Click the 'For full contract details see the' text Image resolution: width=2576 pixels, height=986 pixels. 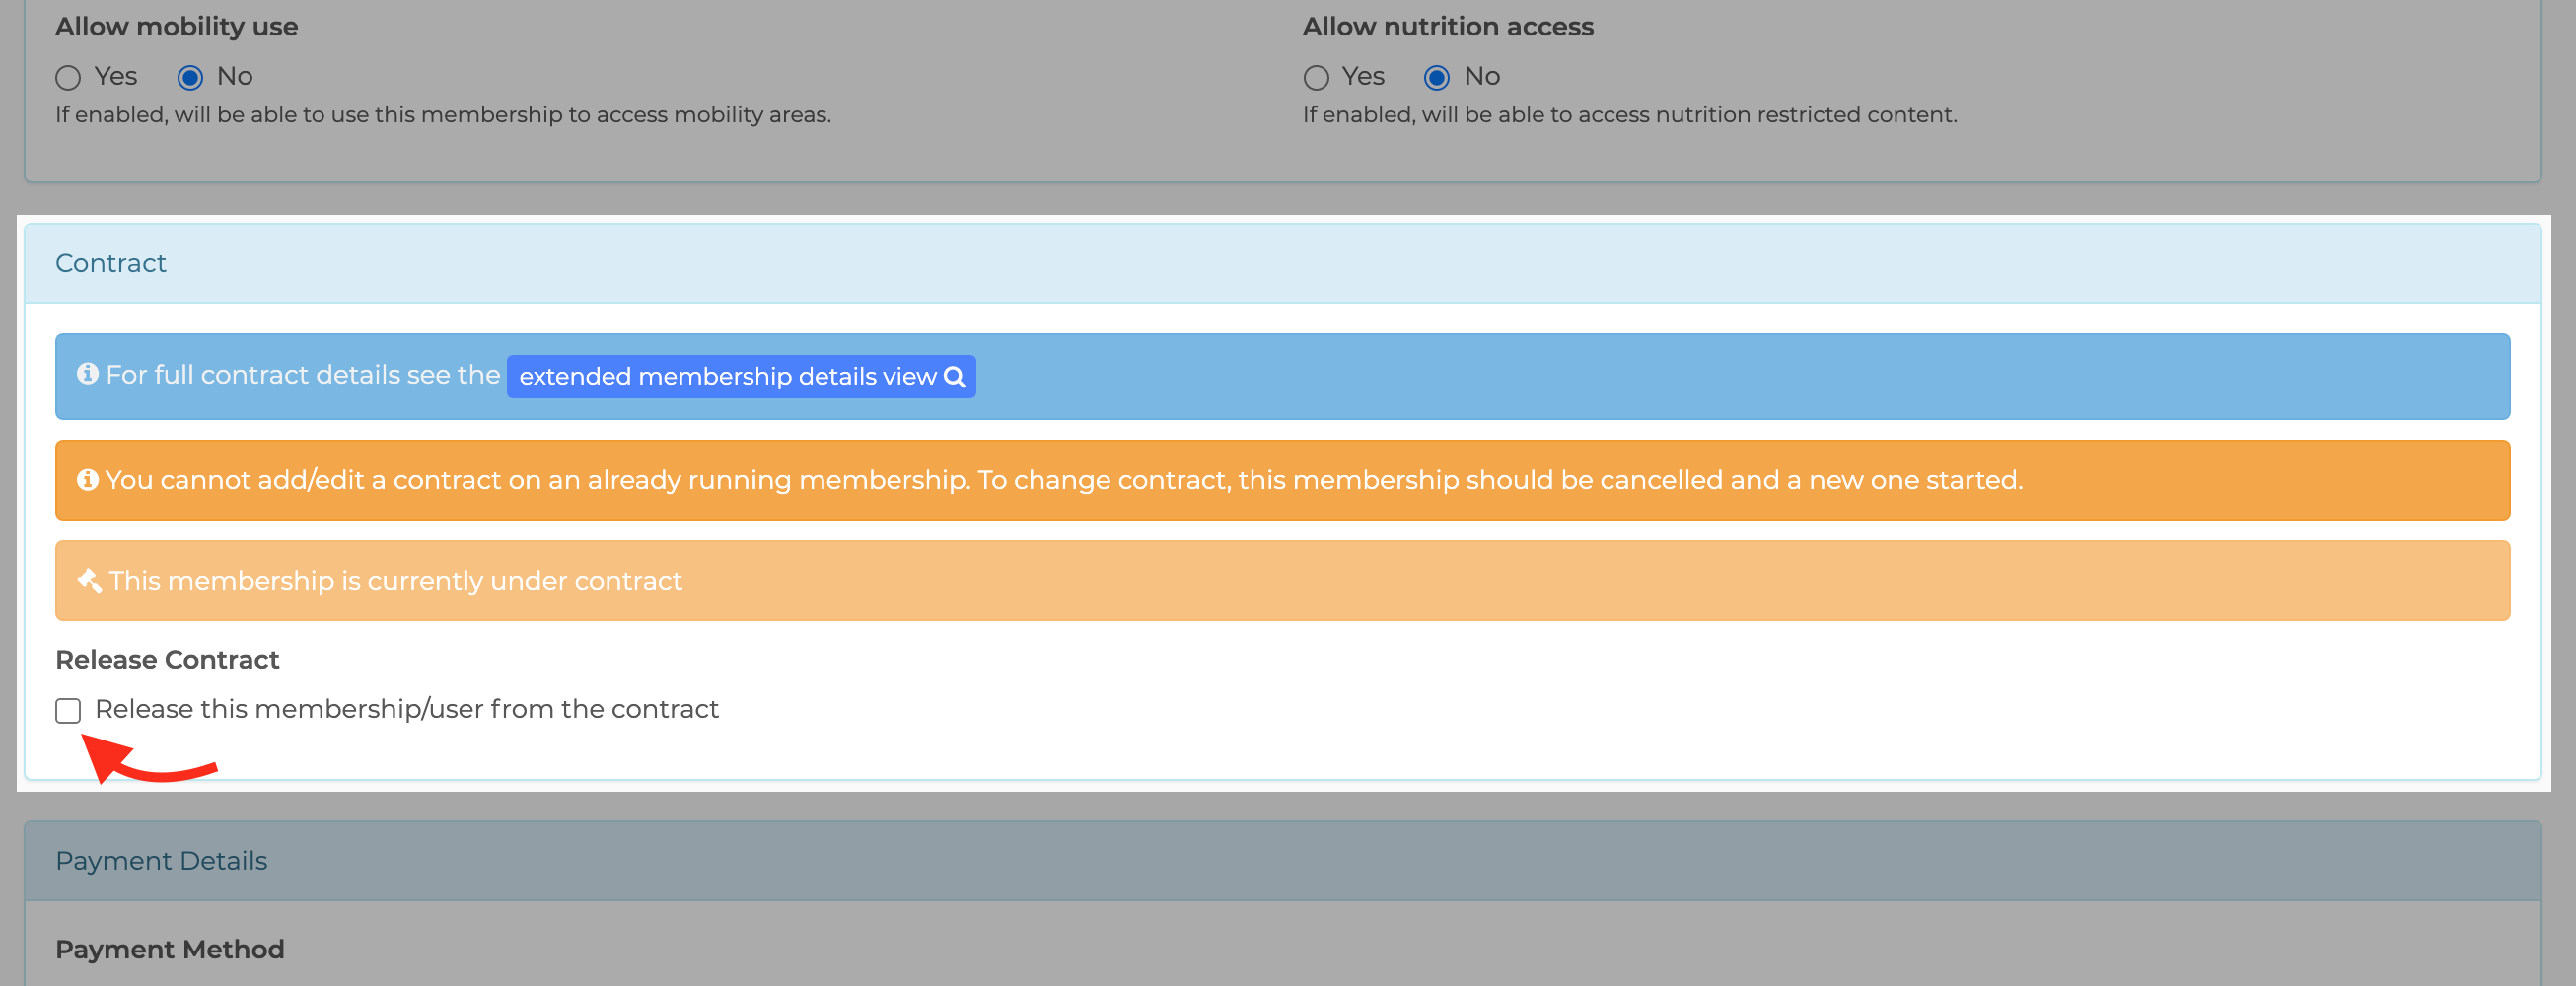tap(303, 375)
